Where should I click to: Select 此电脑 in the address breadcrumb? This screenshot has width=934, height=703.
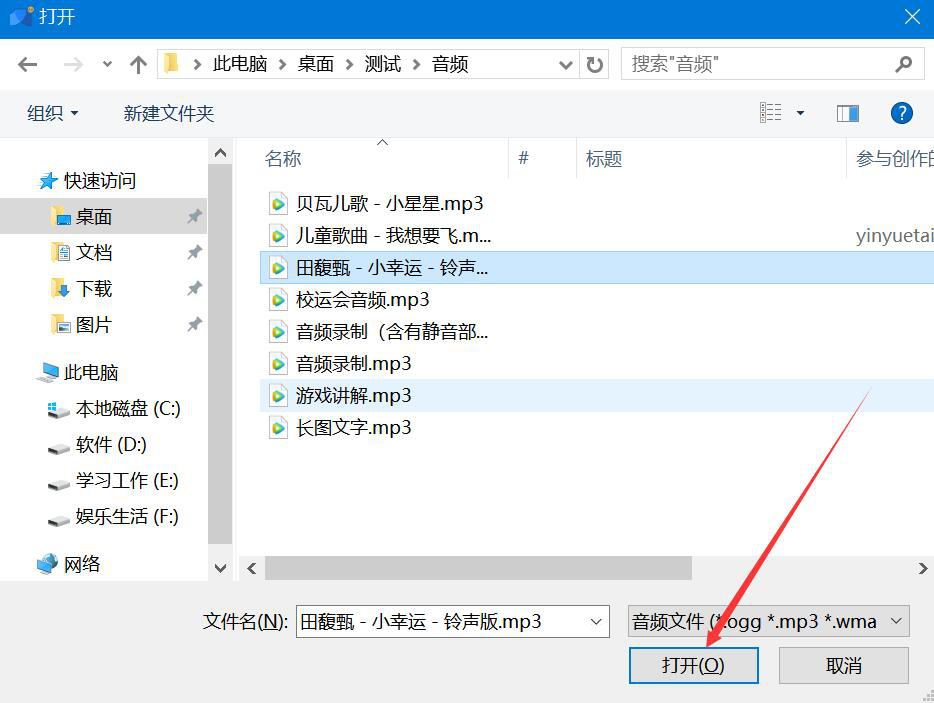(240, 64)
